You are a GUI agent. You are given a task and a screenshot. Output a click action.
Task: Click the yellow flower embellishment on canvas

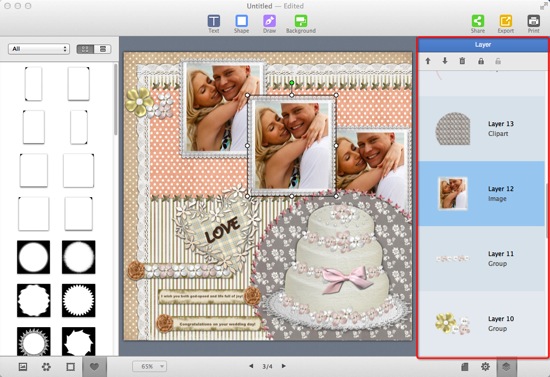[x=139, y=101]
